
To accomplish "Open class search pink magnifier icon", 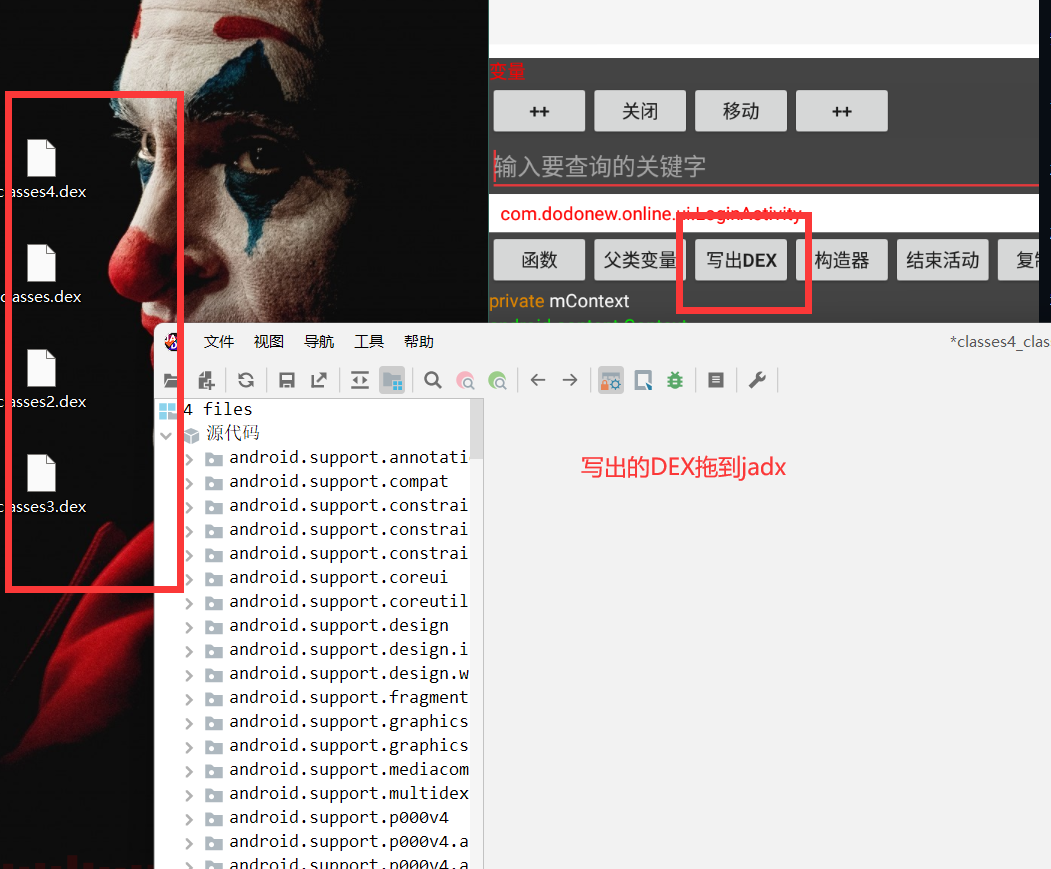I will click(465, 380).
